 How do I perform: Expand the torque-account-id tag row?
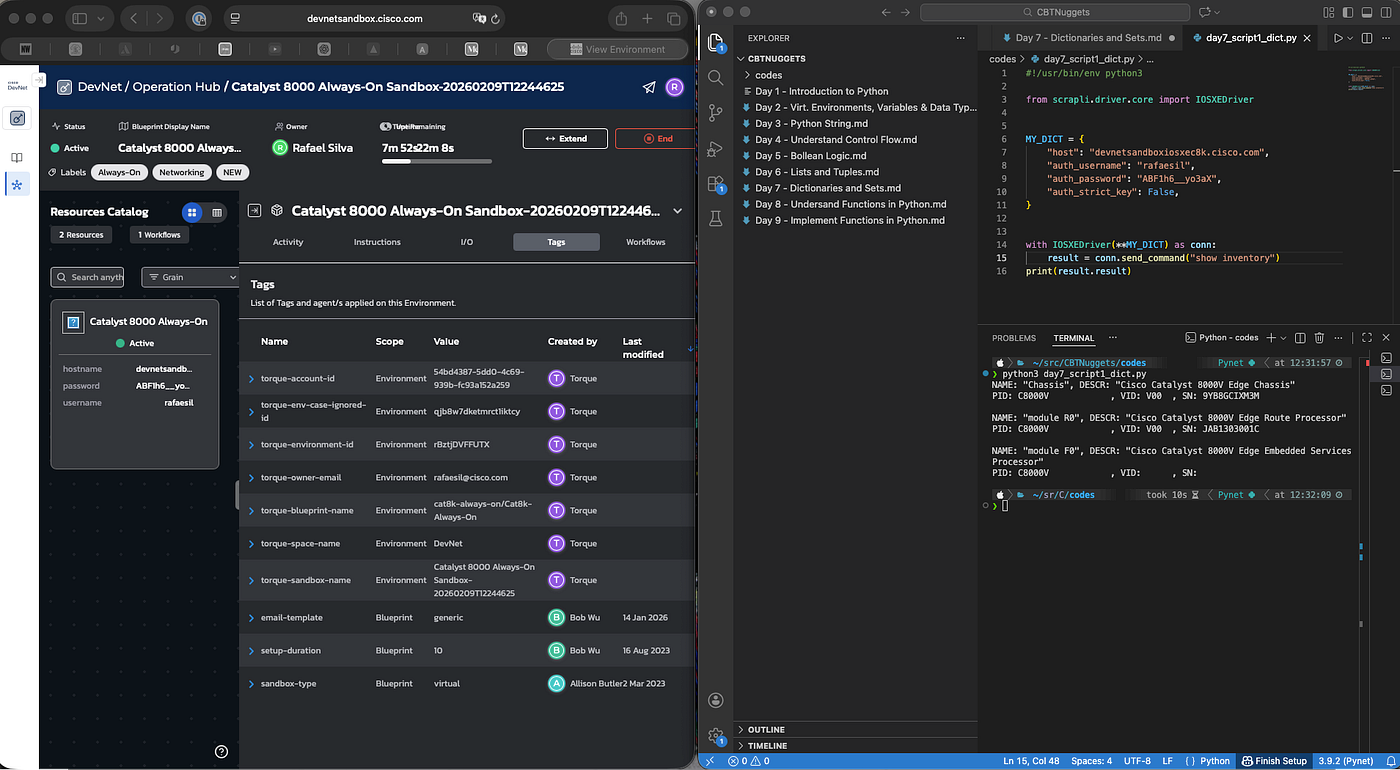[251, 379]
